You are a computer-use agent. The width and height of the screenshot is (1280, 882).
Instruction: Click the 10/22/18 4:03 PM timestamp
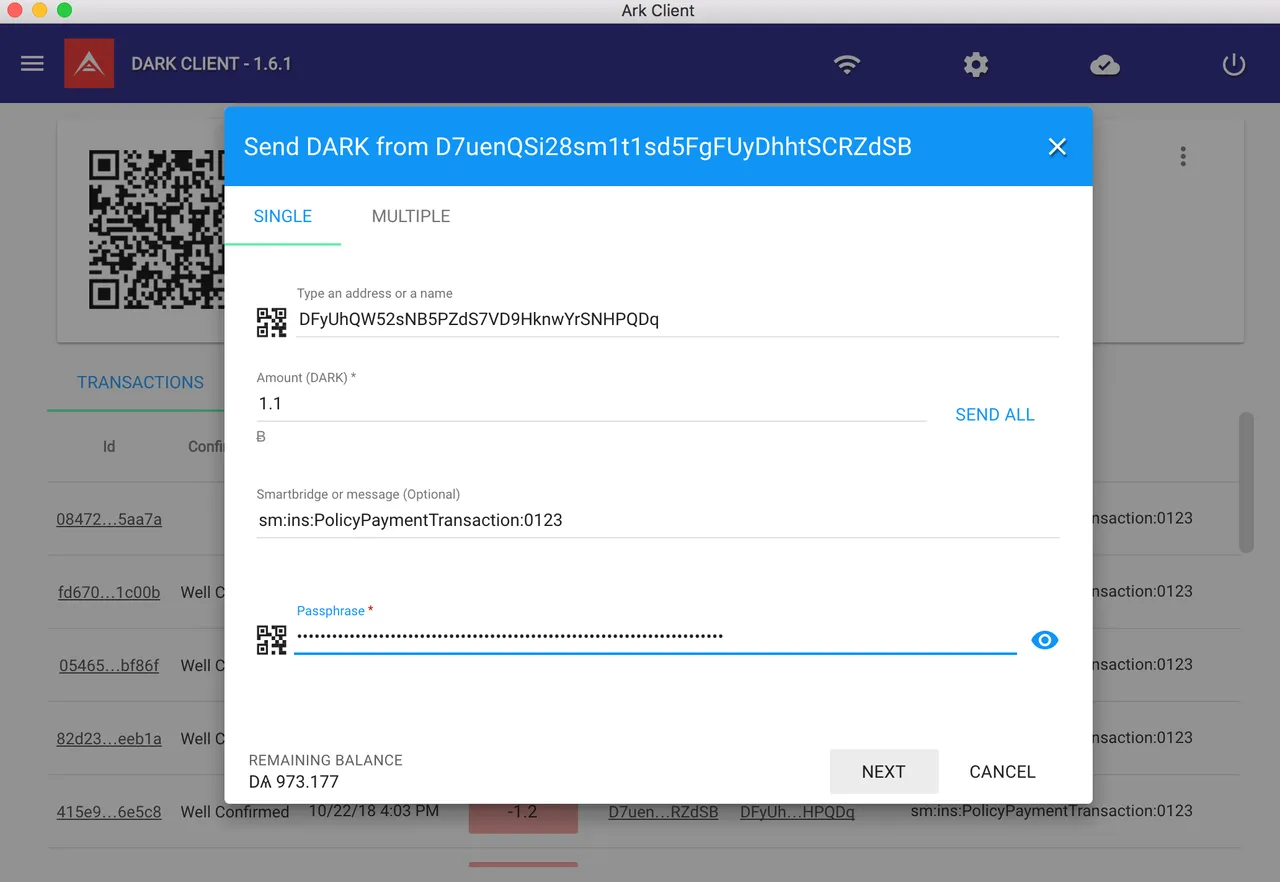click(373, 811)
